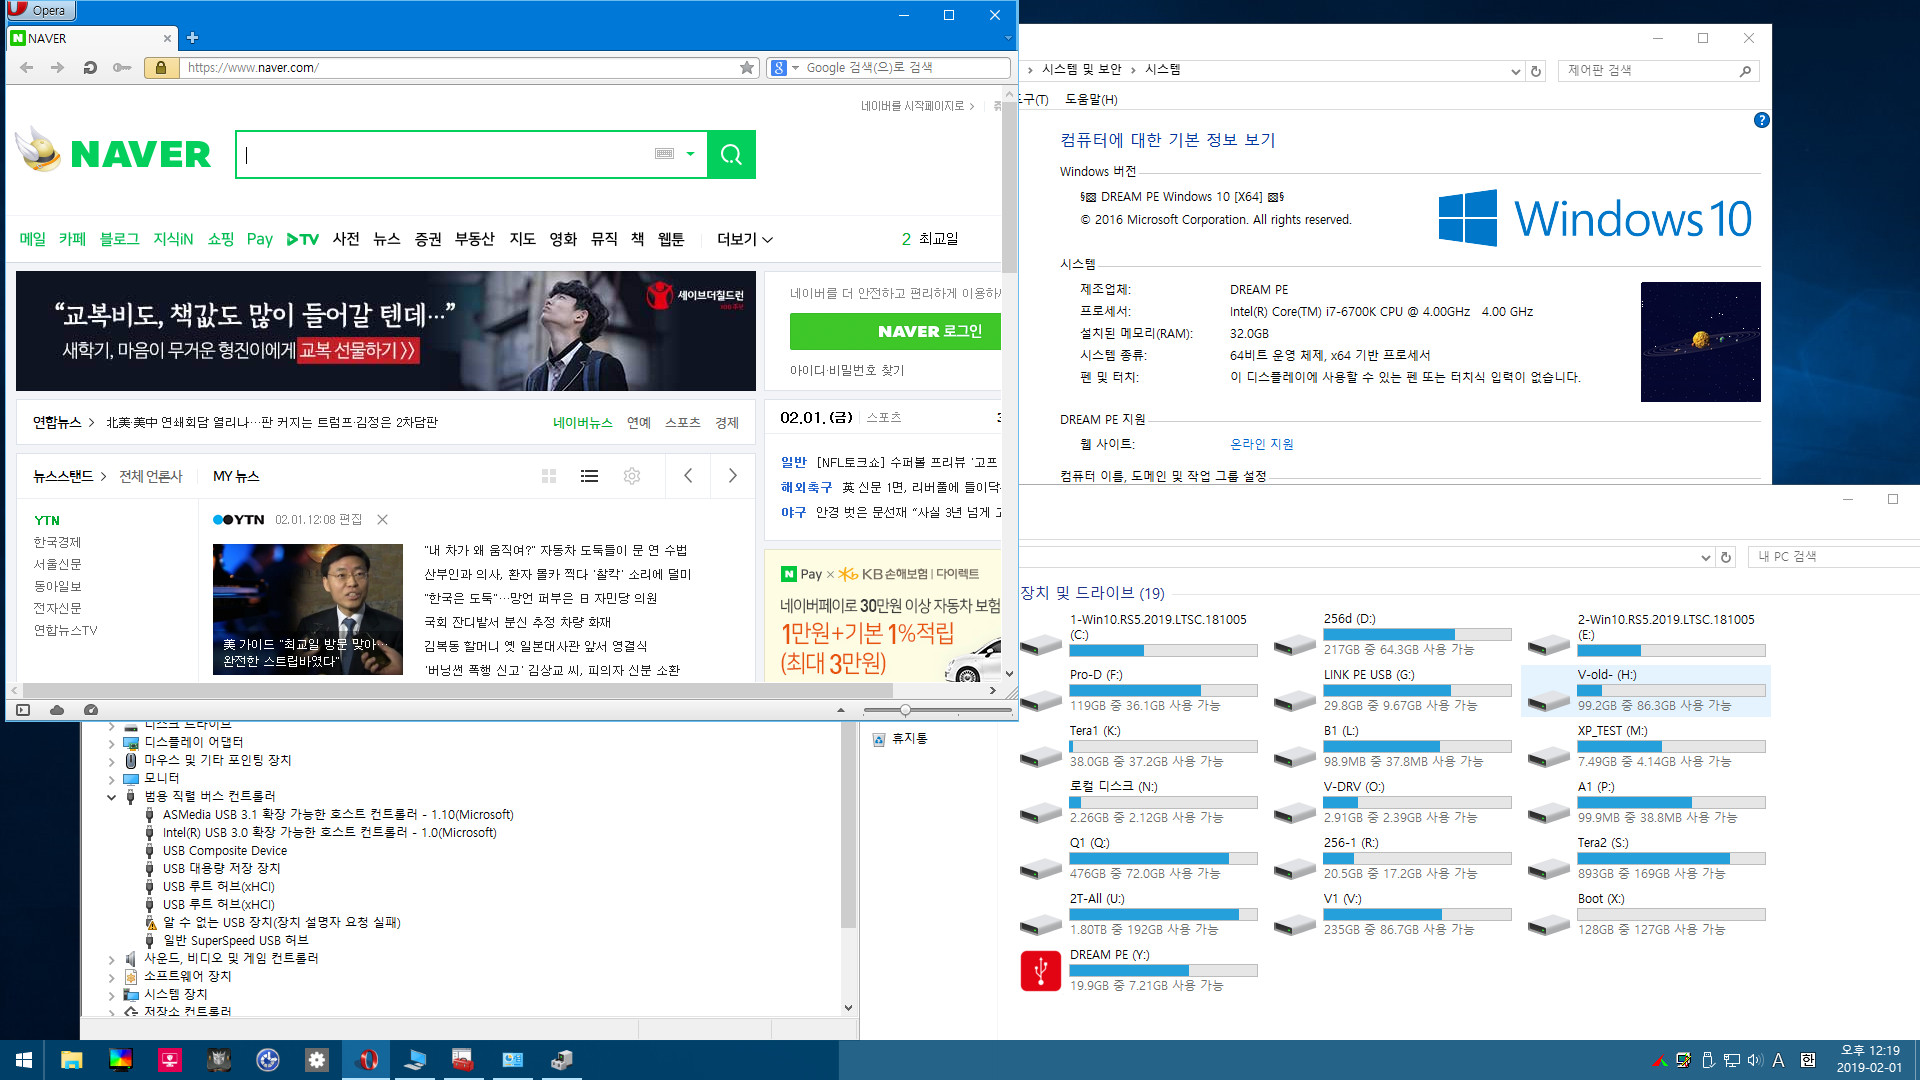Click the 아이디·비밀번호 찾기 link

tap(847, 370)
